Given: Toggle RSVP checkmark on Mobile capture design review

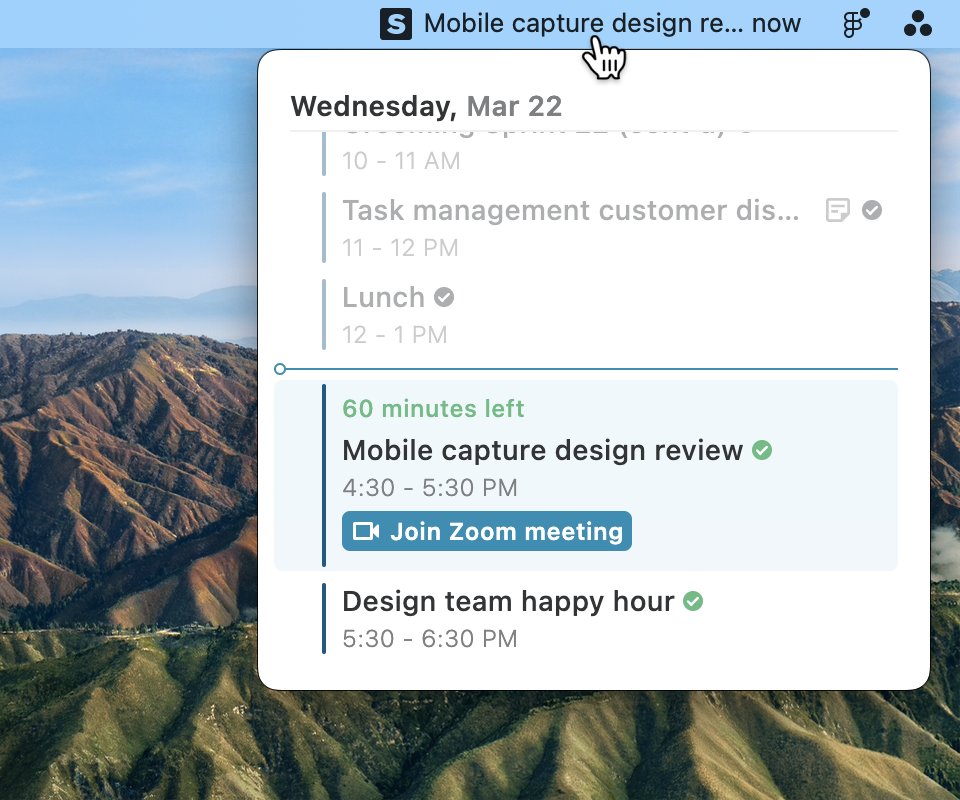Looking at the screenshot, I should [x=762, y=450].
